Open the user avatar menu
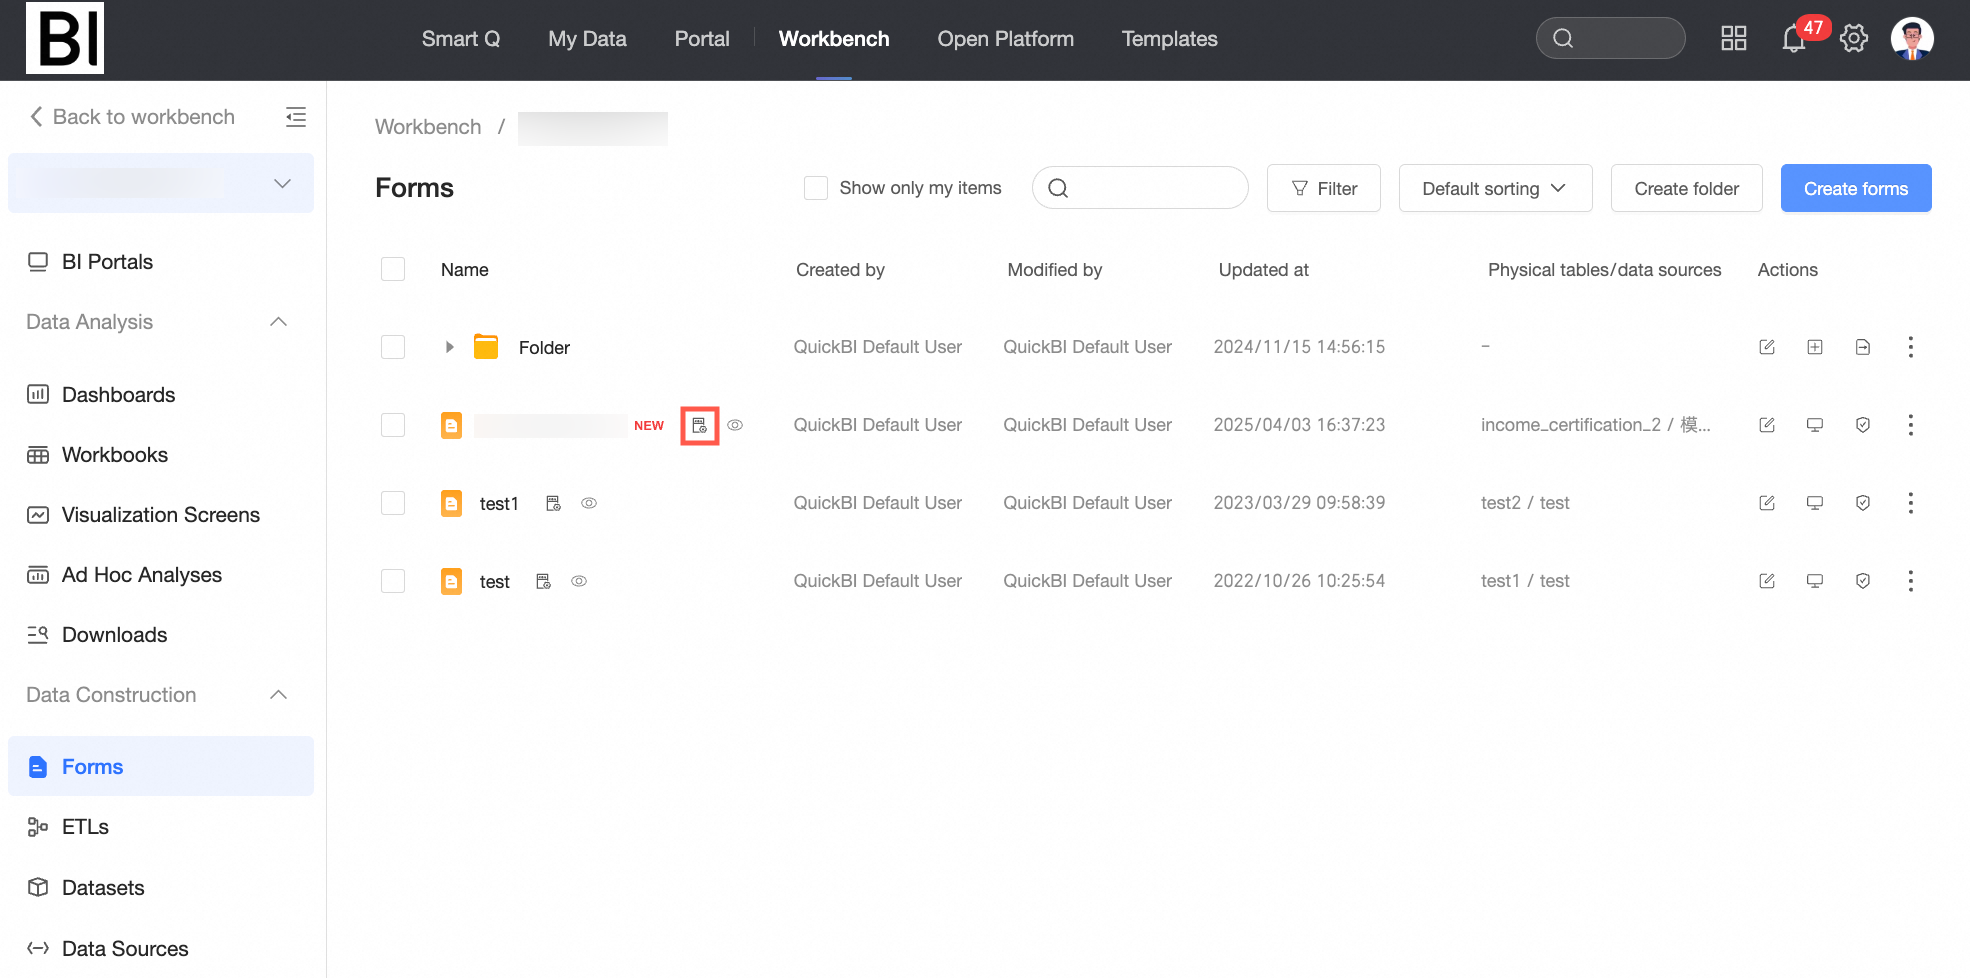Viewport: 1970px width, 978px height. pos(1912,39)
